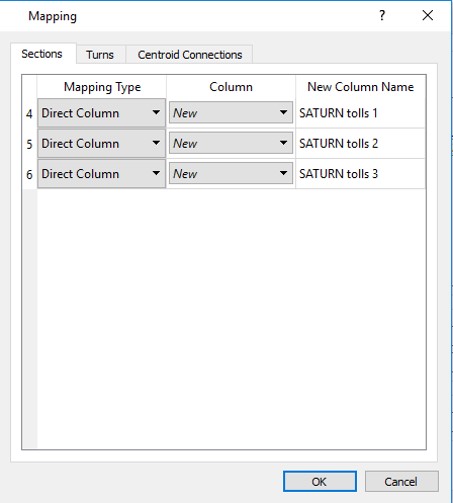Expand Mapping Type dropdown in row 6
The height and width of the screenshot is (503, 453).
click(101, 174)
